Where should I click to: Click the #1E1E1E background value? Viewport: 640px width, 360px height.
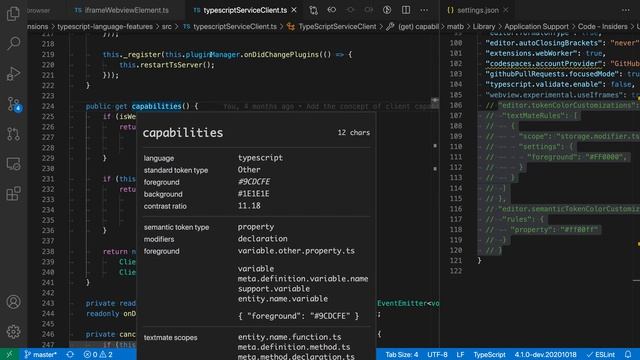point(253,194)
